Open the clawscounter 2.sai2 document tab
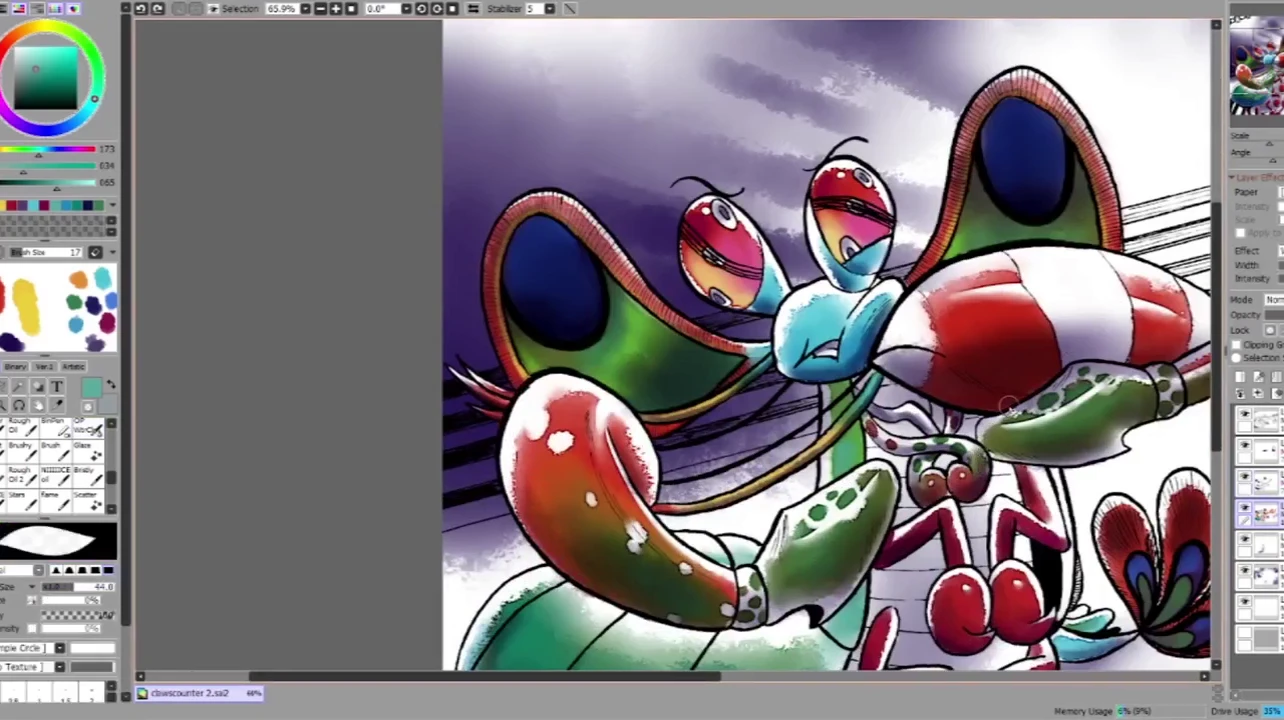The image size is (1284, 720). (x=200, y=693)
